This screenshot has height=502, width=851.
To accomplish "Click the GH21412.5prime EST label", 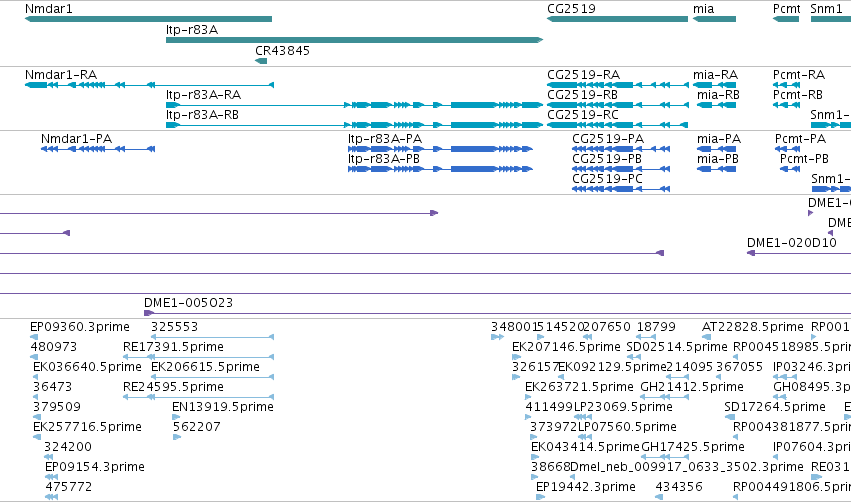I will click(x=692, y=387).
